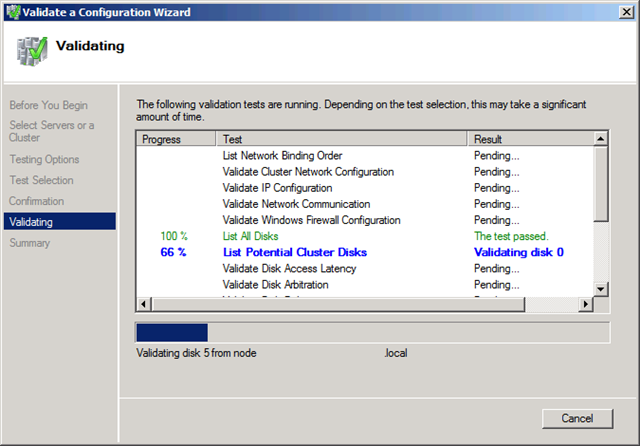Click the Validating header servers icon
Image resolution: width=640 pixels, height=446 pixels.
click(x=32, y=51)
